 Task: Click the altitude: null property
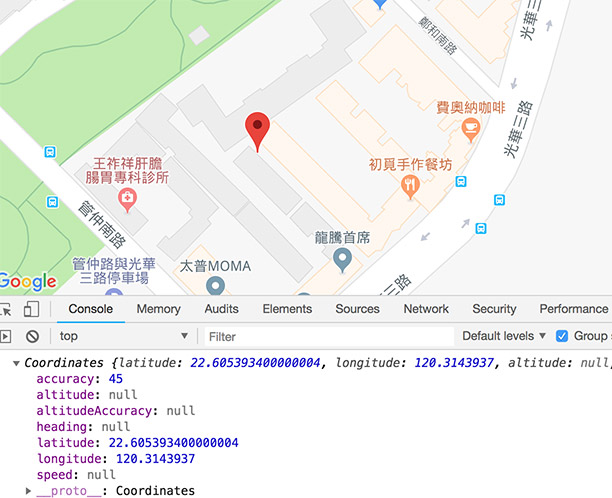point(87,395)
